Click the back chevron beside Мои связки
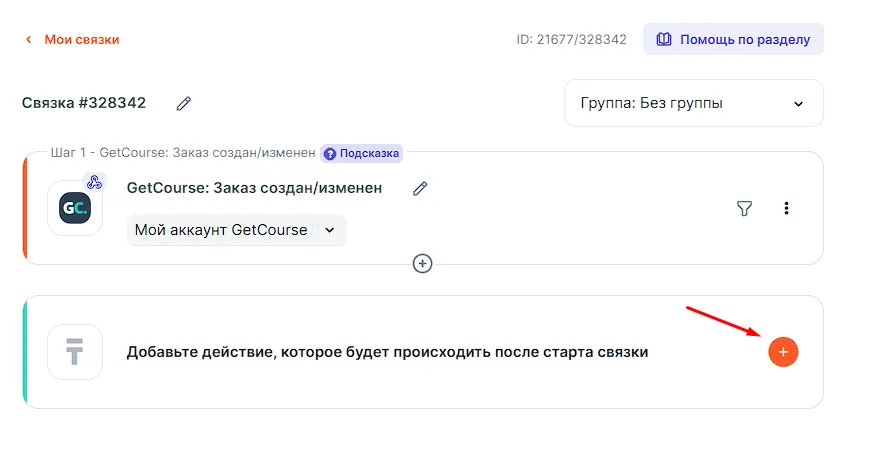This screenshot has height=465, width=877. coord(27,40)
